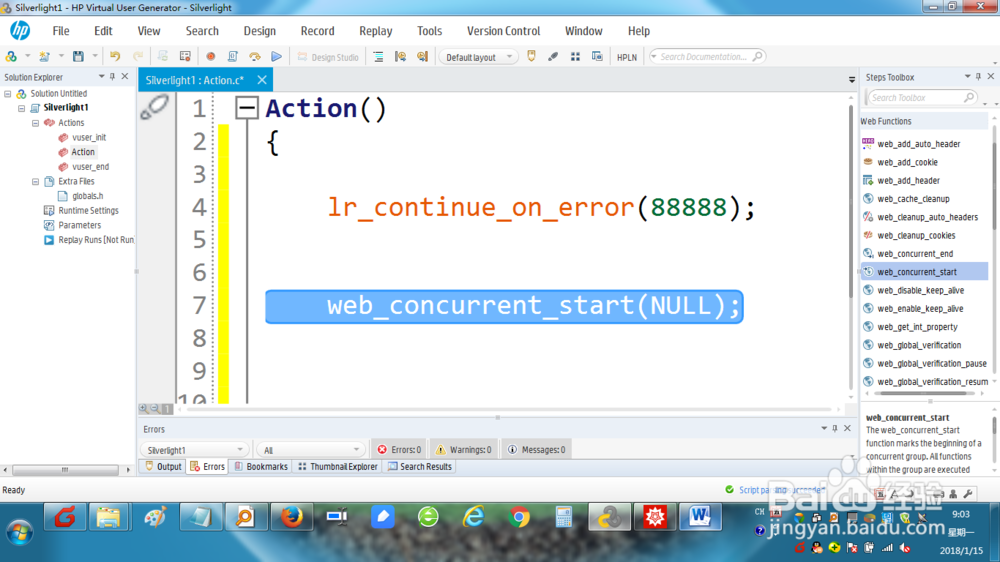Image resolution: width=1000 pixels, height=562 pixels.
Task: Open Word from the taskbar
Action: pos(700,517)
